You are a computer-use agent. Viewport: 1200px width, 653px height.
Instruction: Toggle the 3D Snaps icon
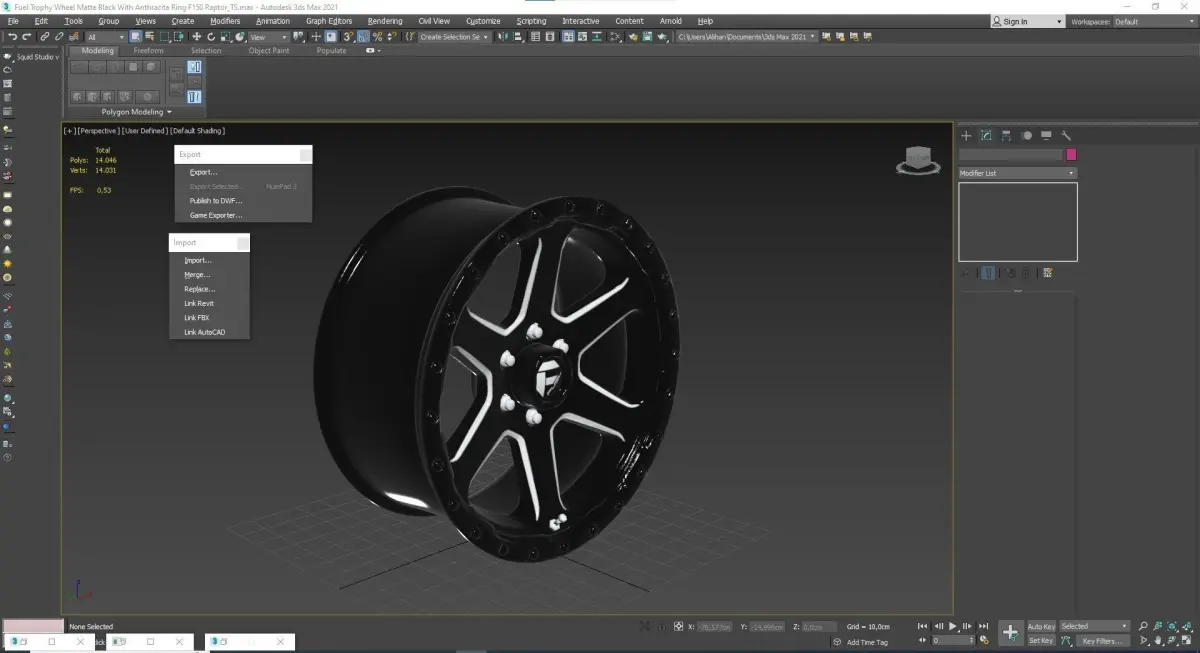(x=347, y=37)
